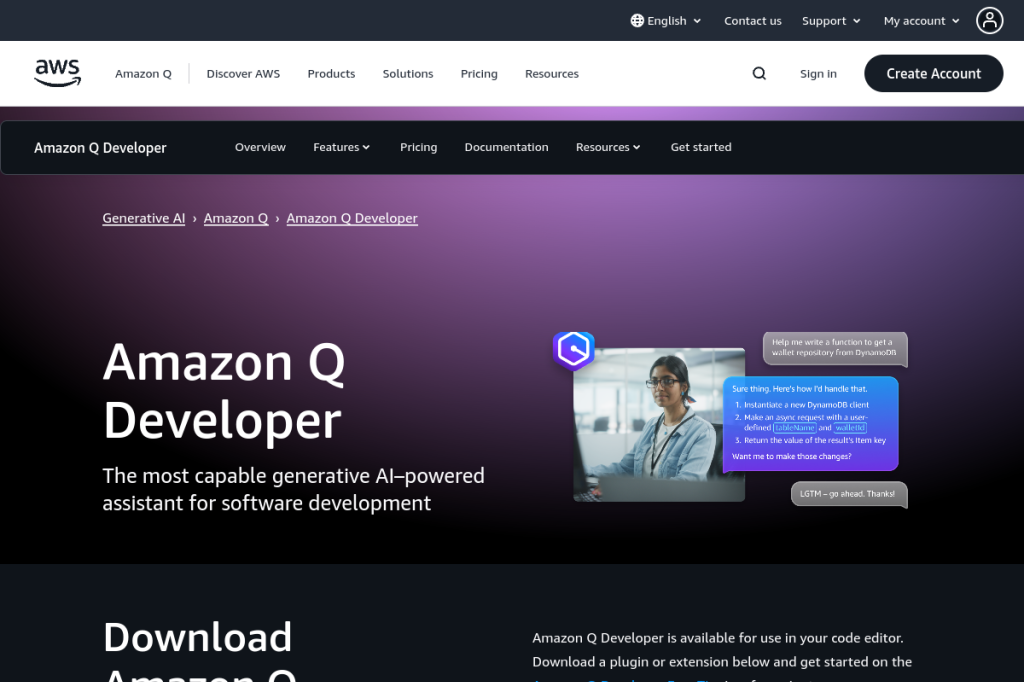Go to the Overview tab
1024x682 pixels.
[260, 147]
